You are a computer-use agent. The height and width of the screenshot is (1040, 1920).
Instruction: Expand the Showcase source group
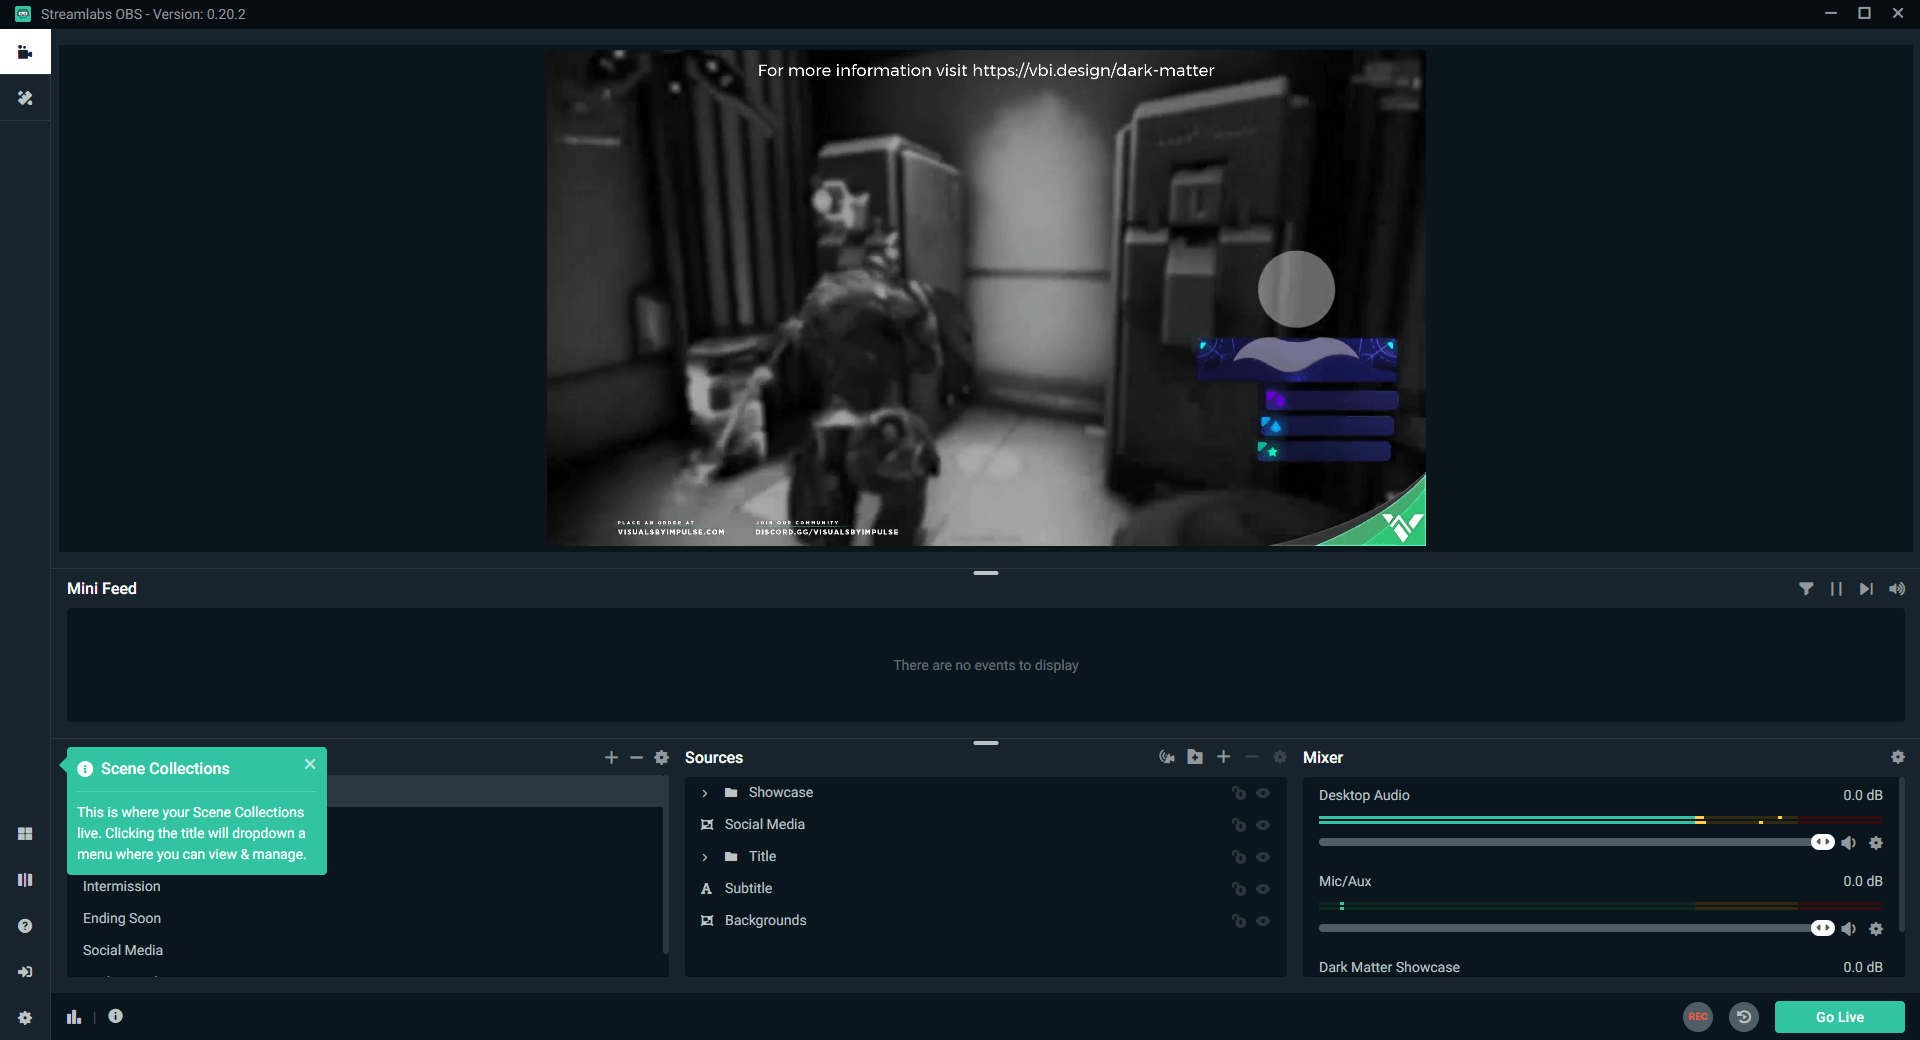coord(704,792)
